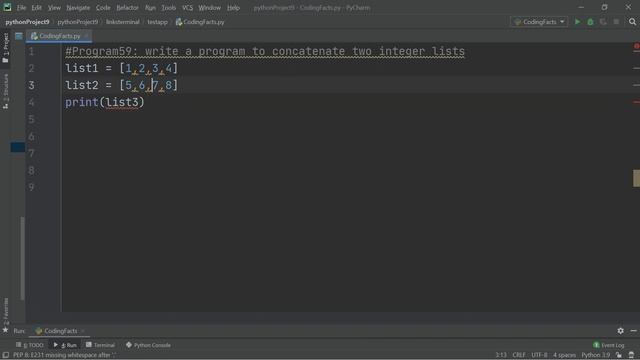Click the Favorites star icon
This screenshot has width=640, height=360.
click(5, 330)
